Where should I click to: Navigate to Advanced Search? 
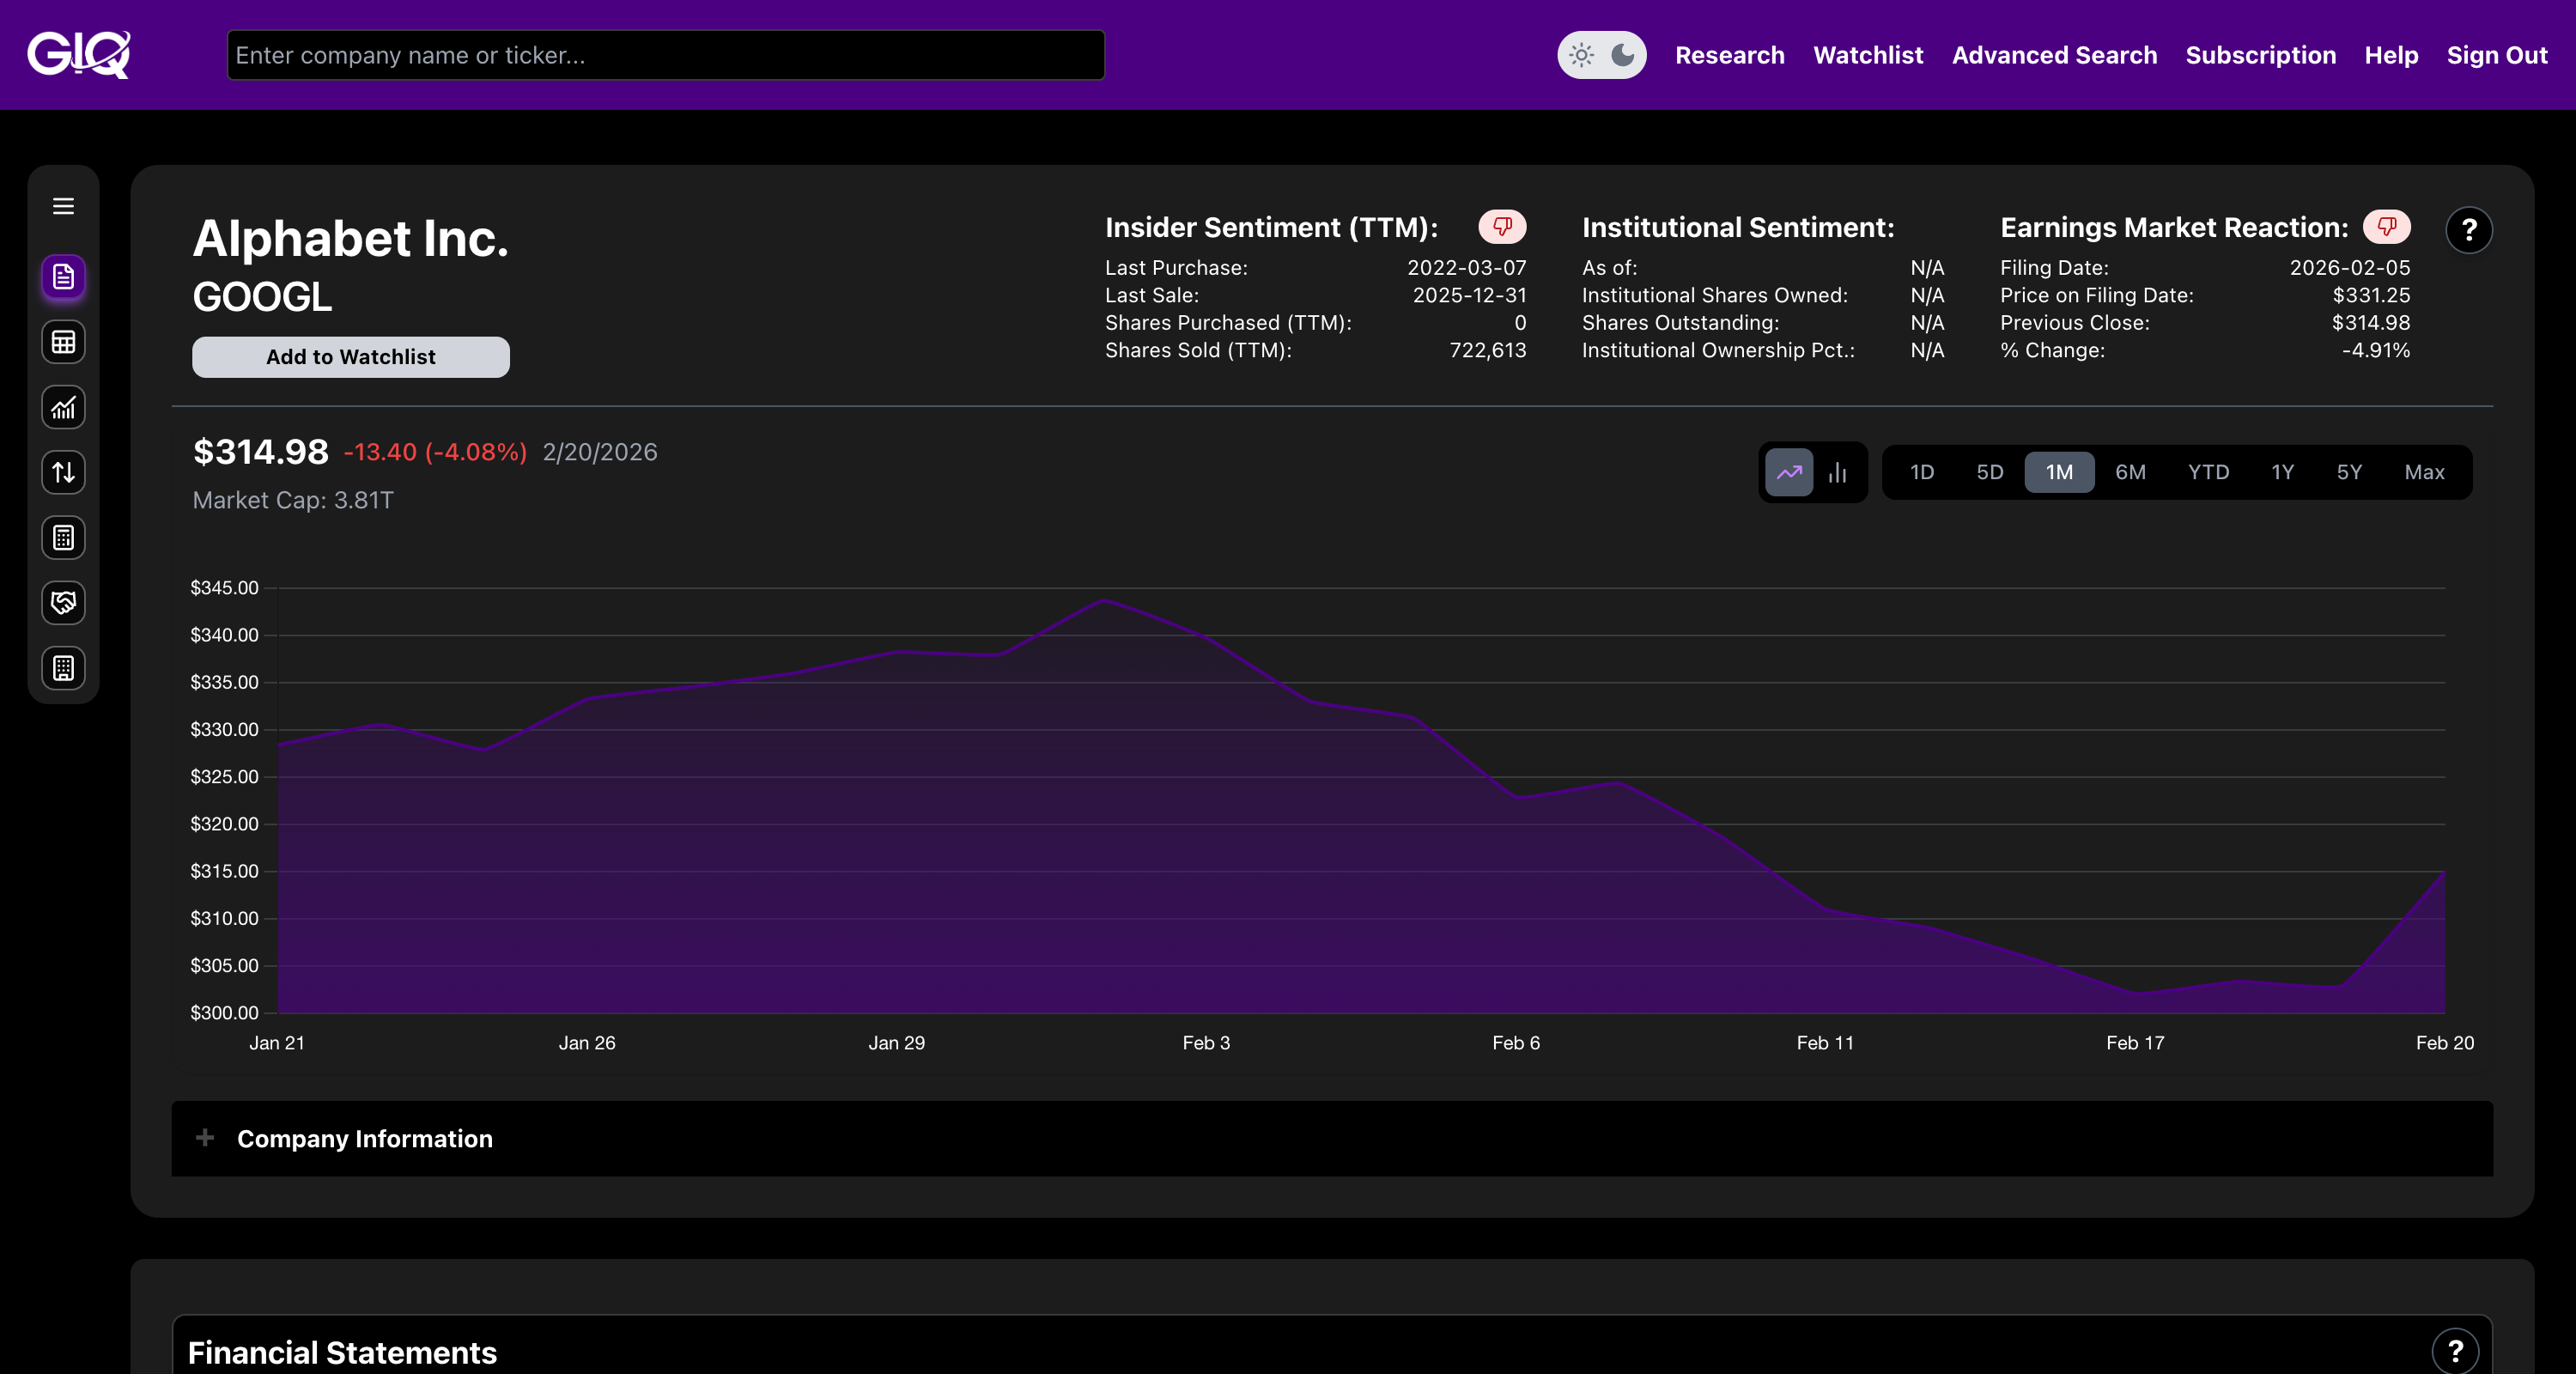(2054, 55)
